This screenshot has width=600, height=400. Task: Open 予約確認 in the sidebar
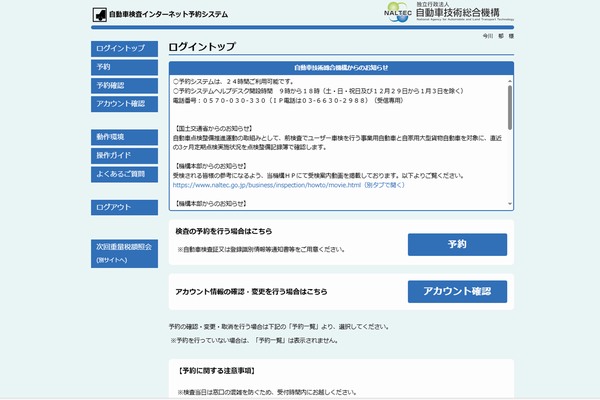[x=124, y=85]
